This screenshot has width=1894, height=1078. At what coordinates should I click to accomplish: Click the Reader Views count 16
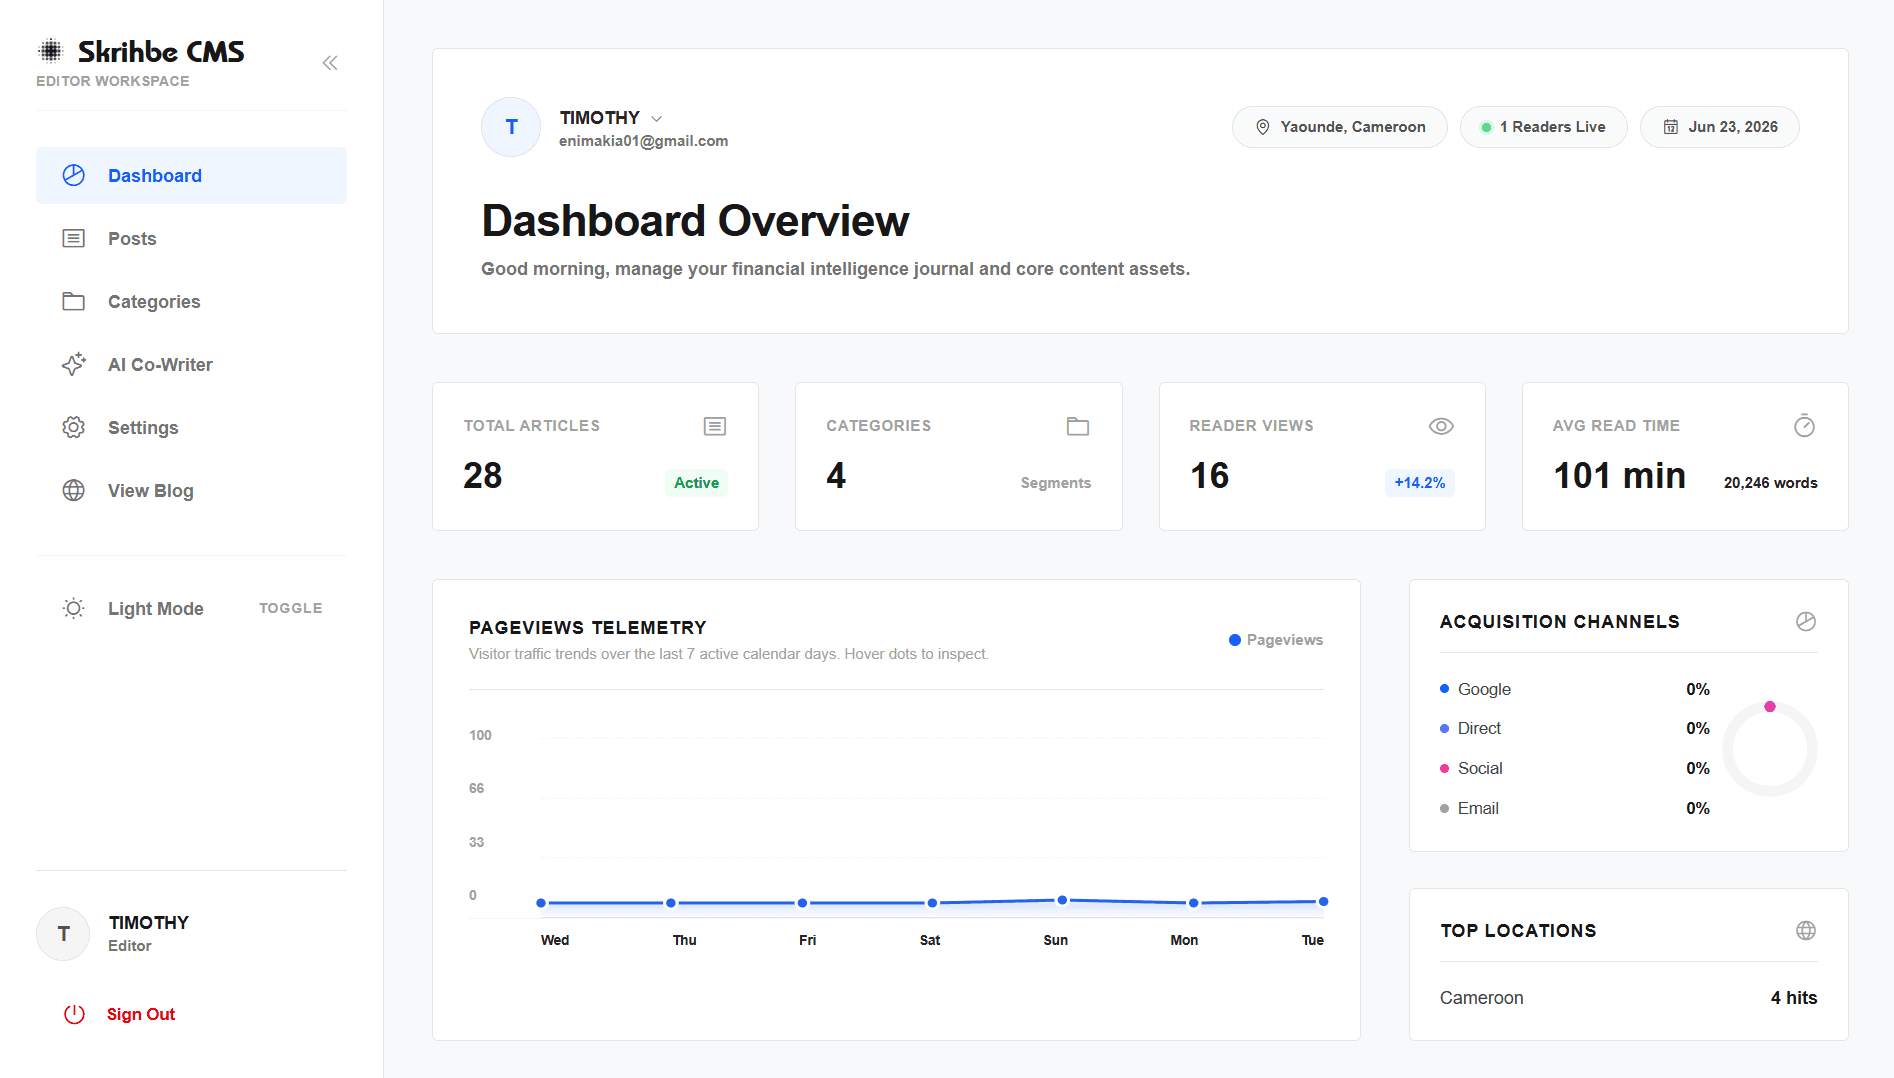click(x=1209, y=476)
